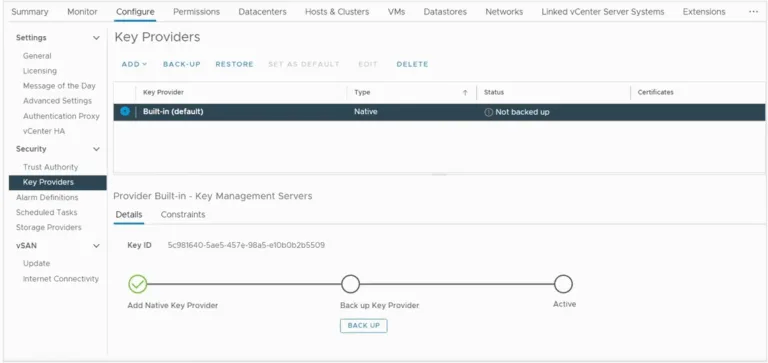Click the EDIT button
768x363 pixels.
point(368,64)
